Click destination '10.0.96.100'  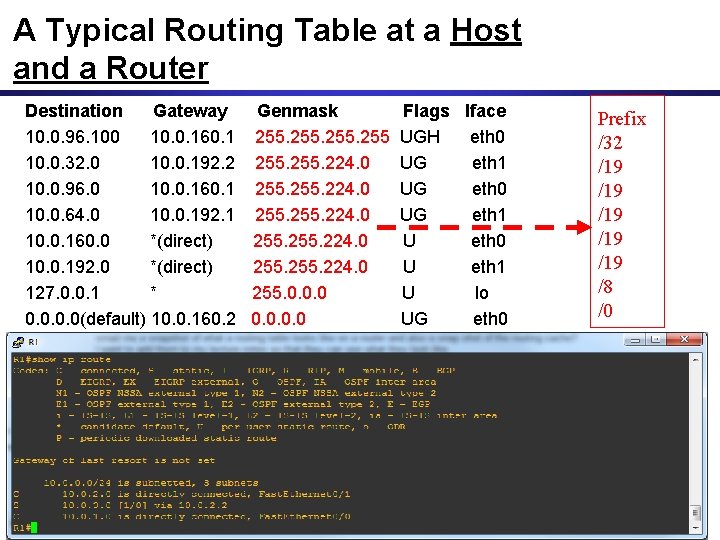pos(73,137)
